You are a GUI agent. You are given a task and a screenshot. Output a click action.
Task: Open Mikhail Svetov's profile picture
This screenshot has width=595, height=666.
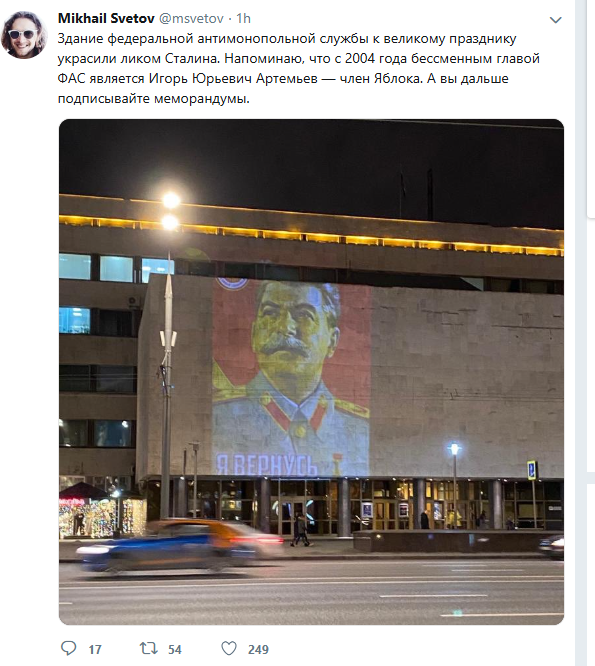[24, 34]
